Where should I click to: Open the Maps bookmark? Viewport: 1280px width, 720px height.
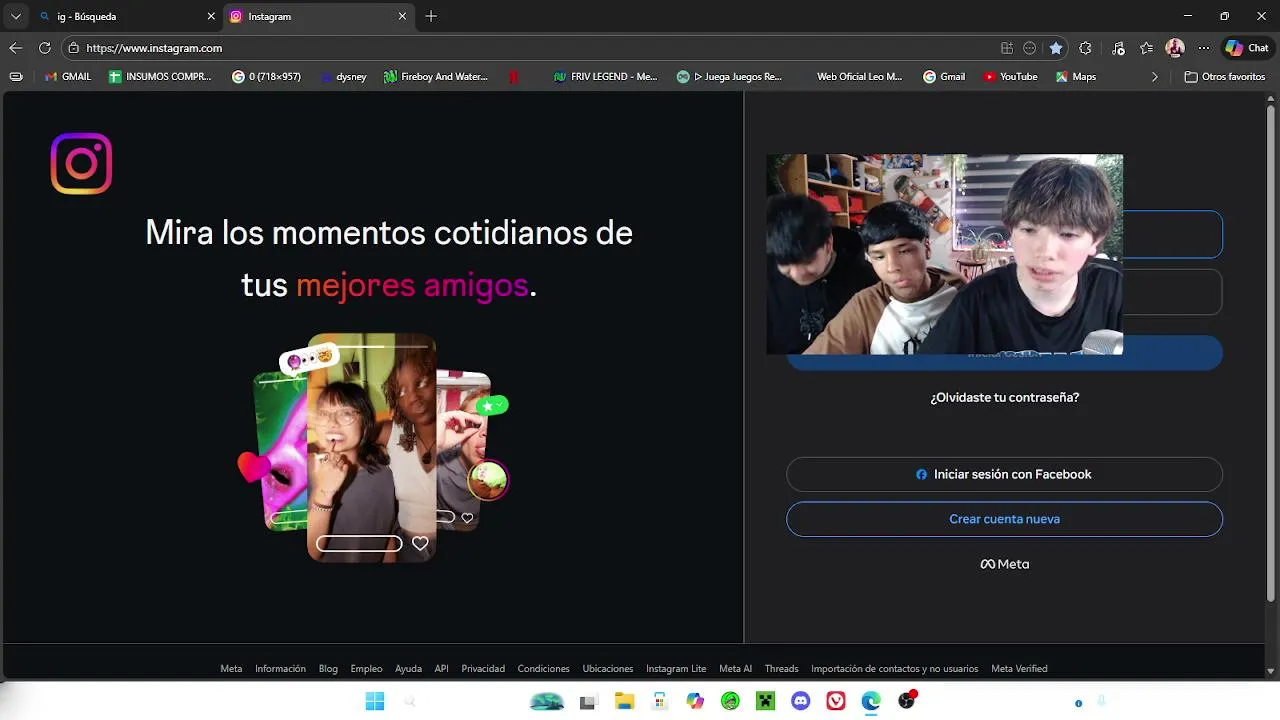pos(1076,77)
